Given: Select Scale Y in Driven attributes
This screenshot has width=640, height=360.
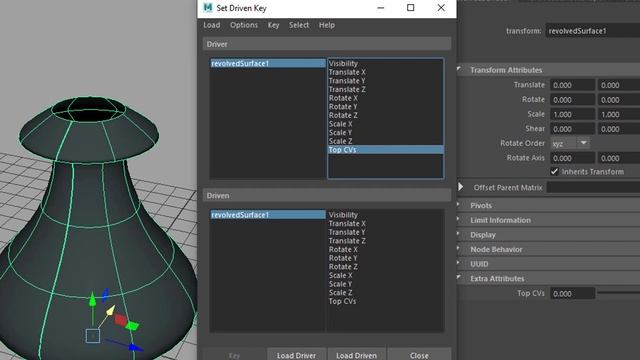Looking at the screenshot, I should pyautogui.click(x=340, y=284).
